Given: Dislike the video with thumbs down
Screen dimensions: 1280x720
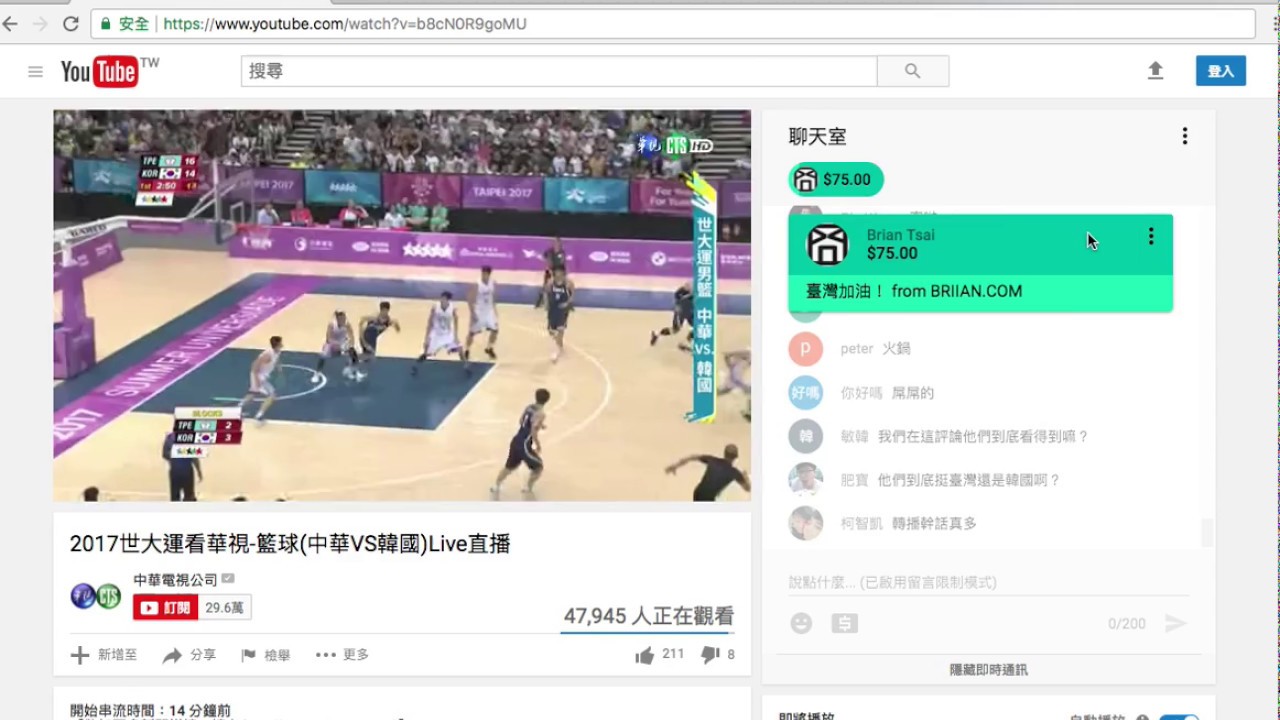Looking at the screenshot, I should pyautogui.click(x=710, y=655).
